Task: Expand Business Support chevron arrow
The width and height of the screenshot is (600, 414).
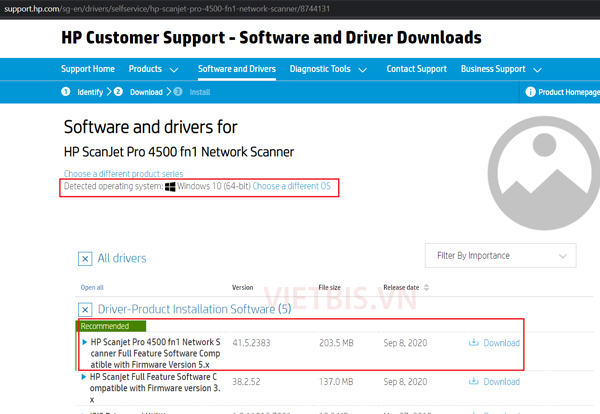Action: (x=537, y=70)
